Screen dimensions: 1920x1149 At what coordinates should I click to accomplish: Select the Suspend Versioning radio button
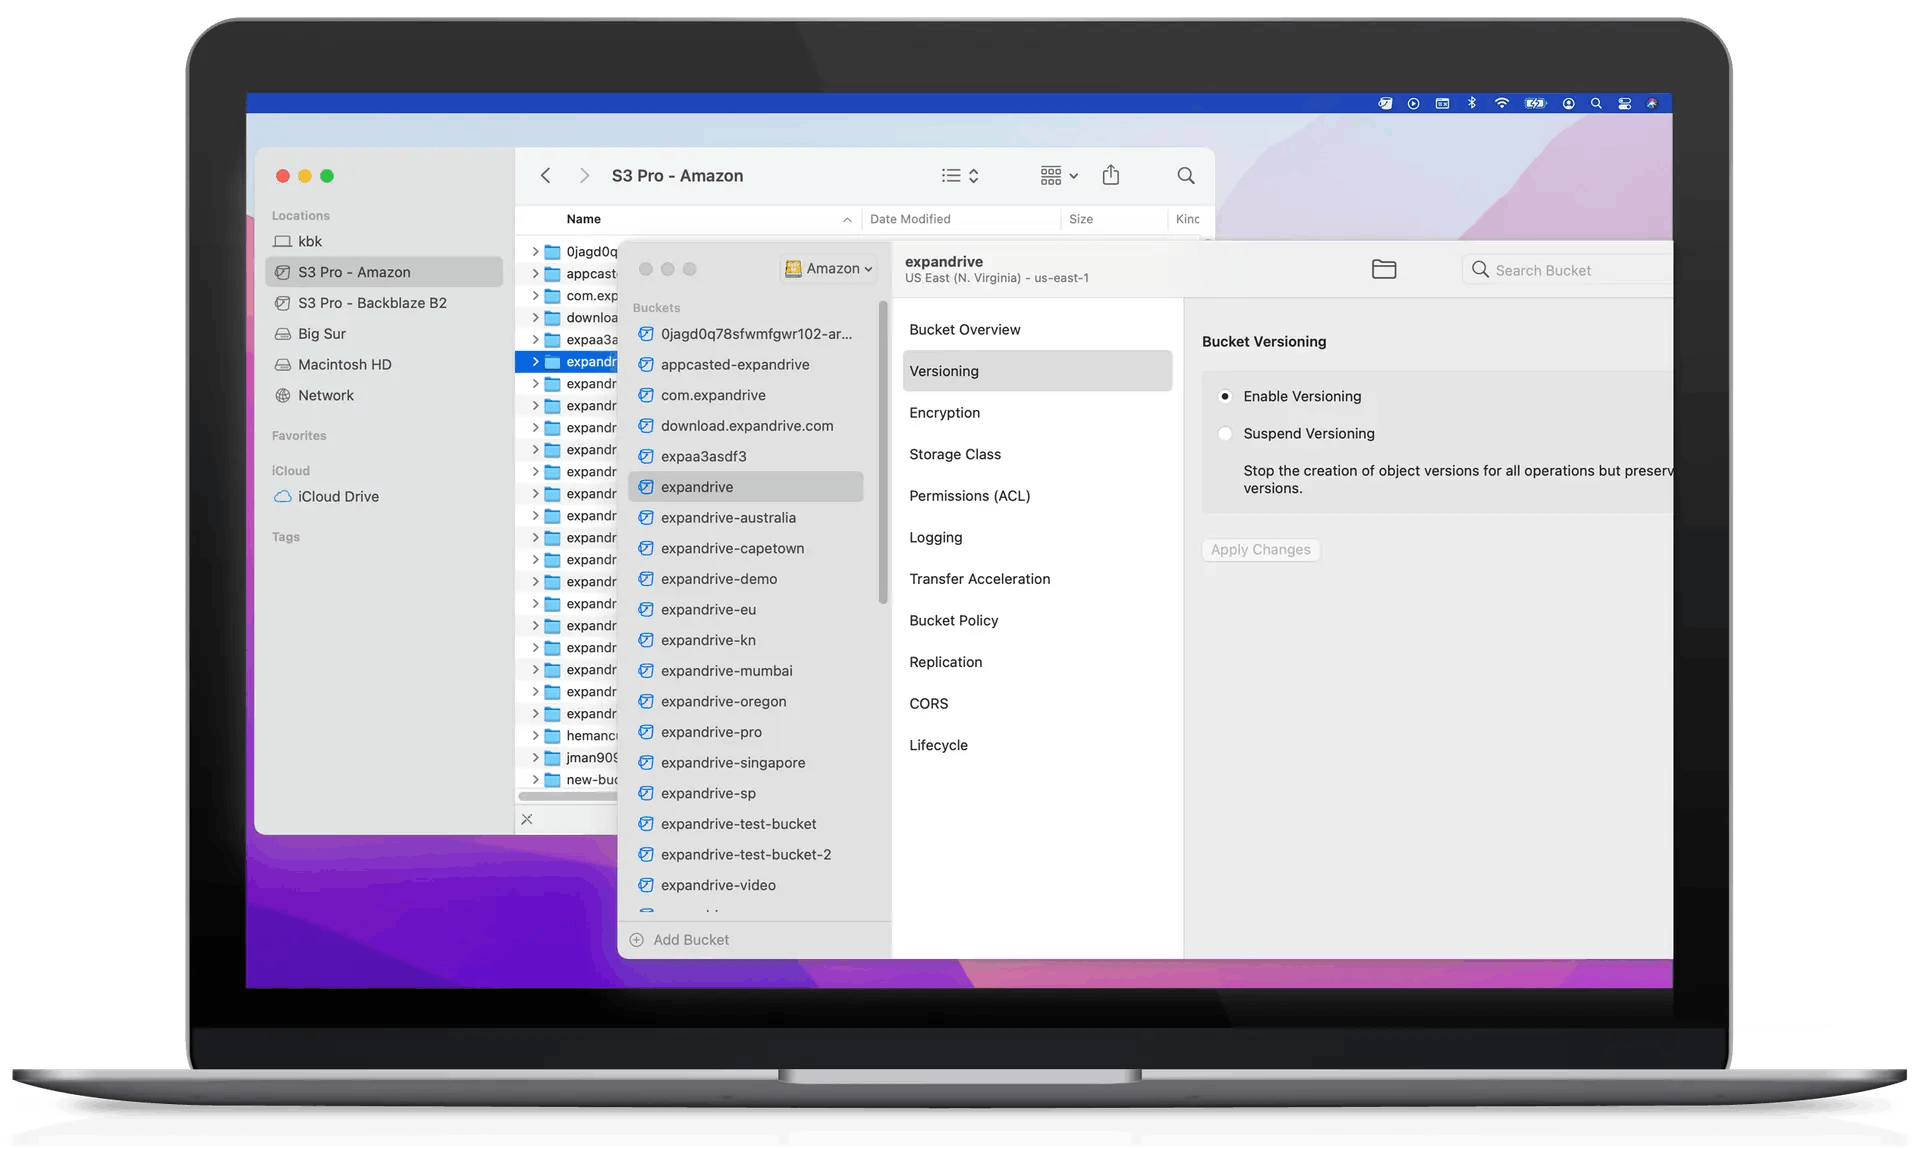coord(1225,433)
